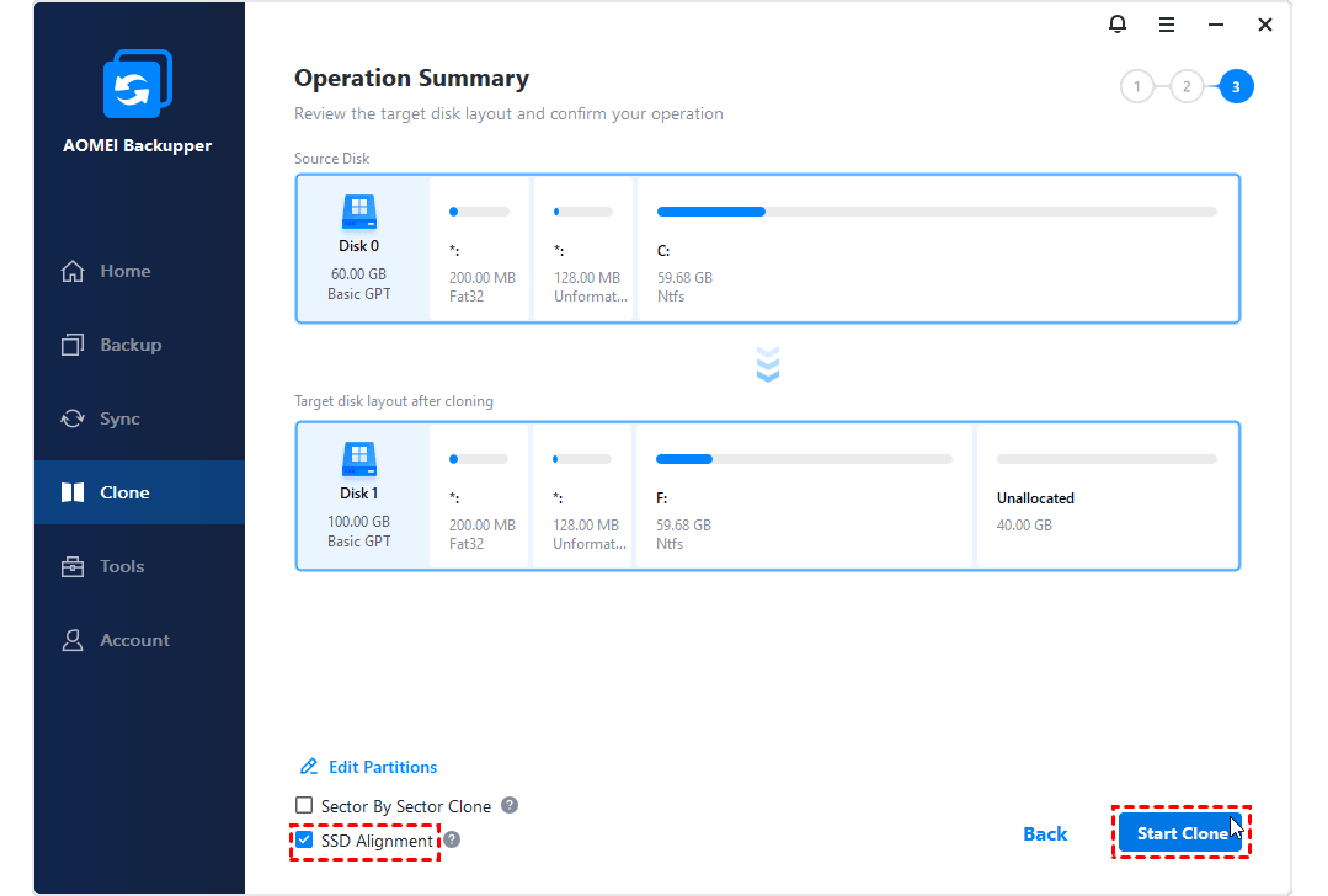The width and height of the screenshot is (1328, 896).
Task: Click the Disk 0 60.00 GB size label
Action: [x=359, y=273]
